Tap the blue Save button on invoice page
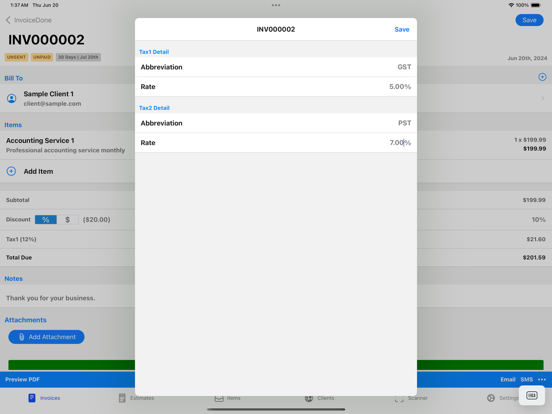 tap(529, 20)
